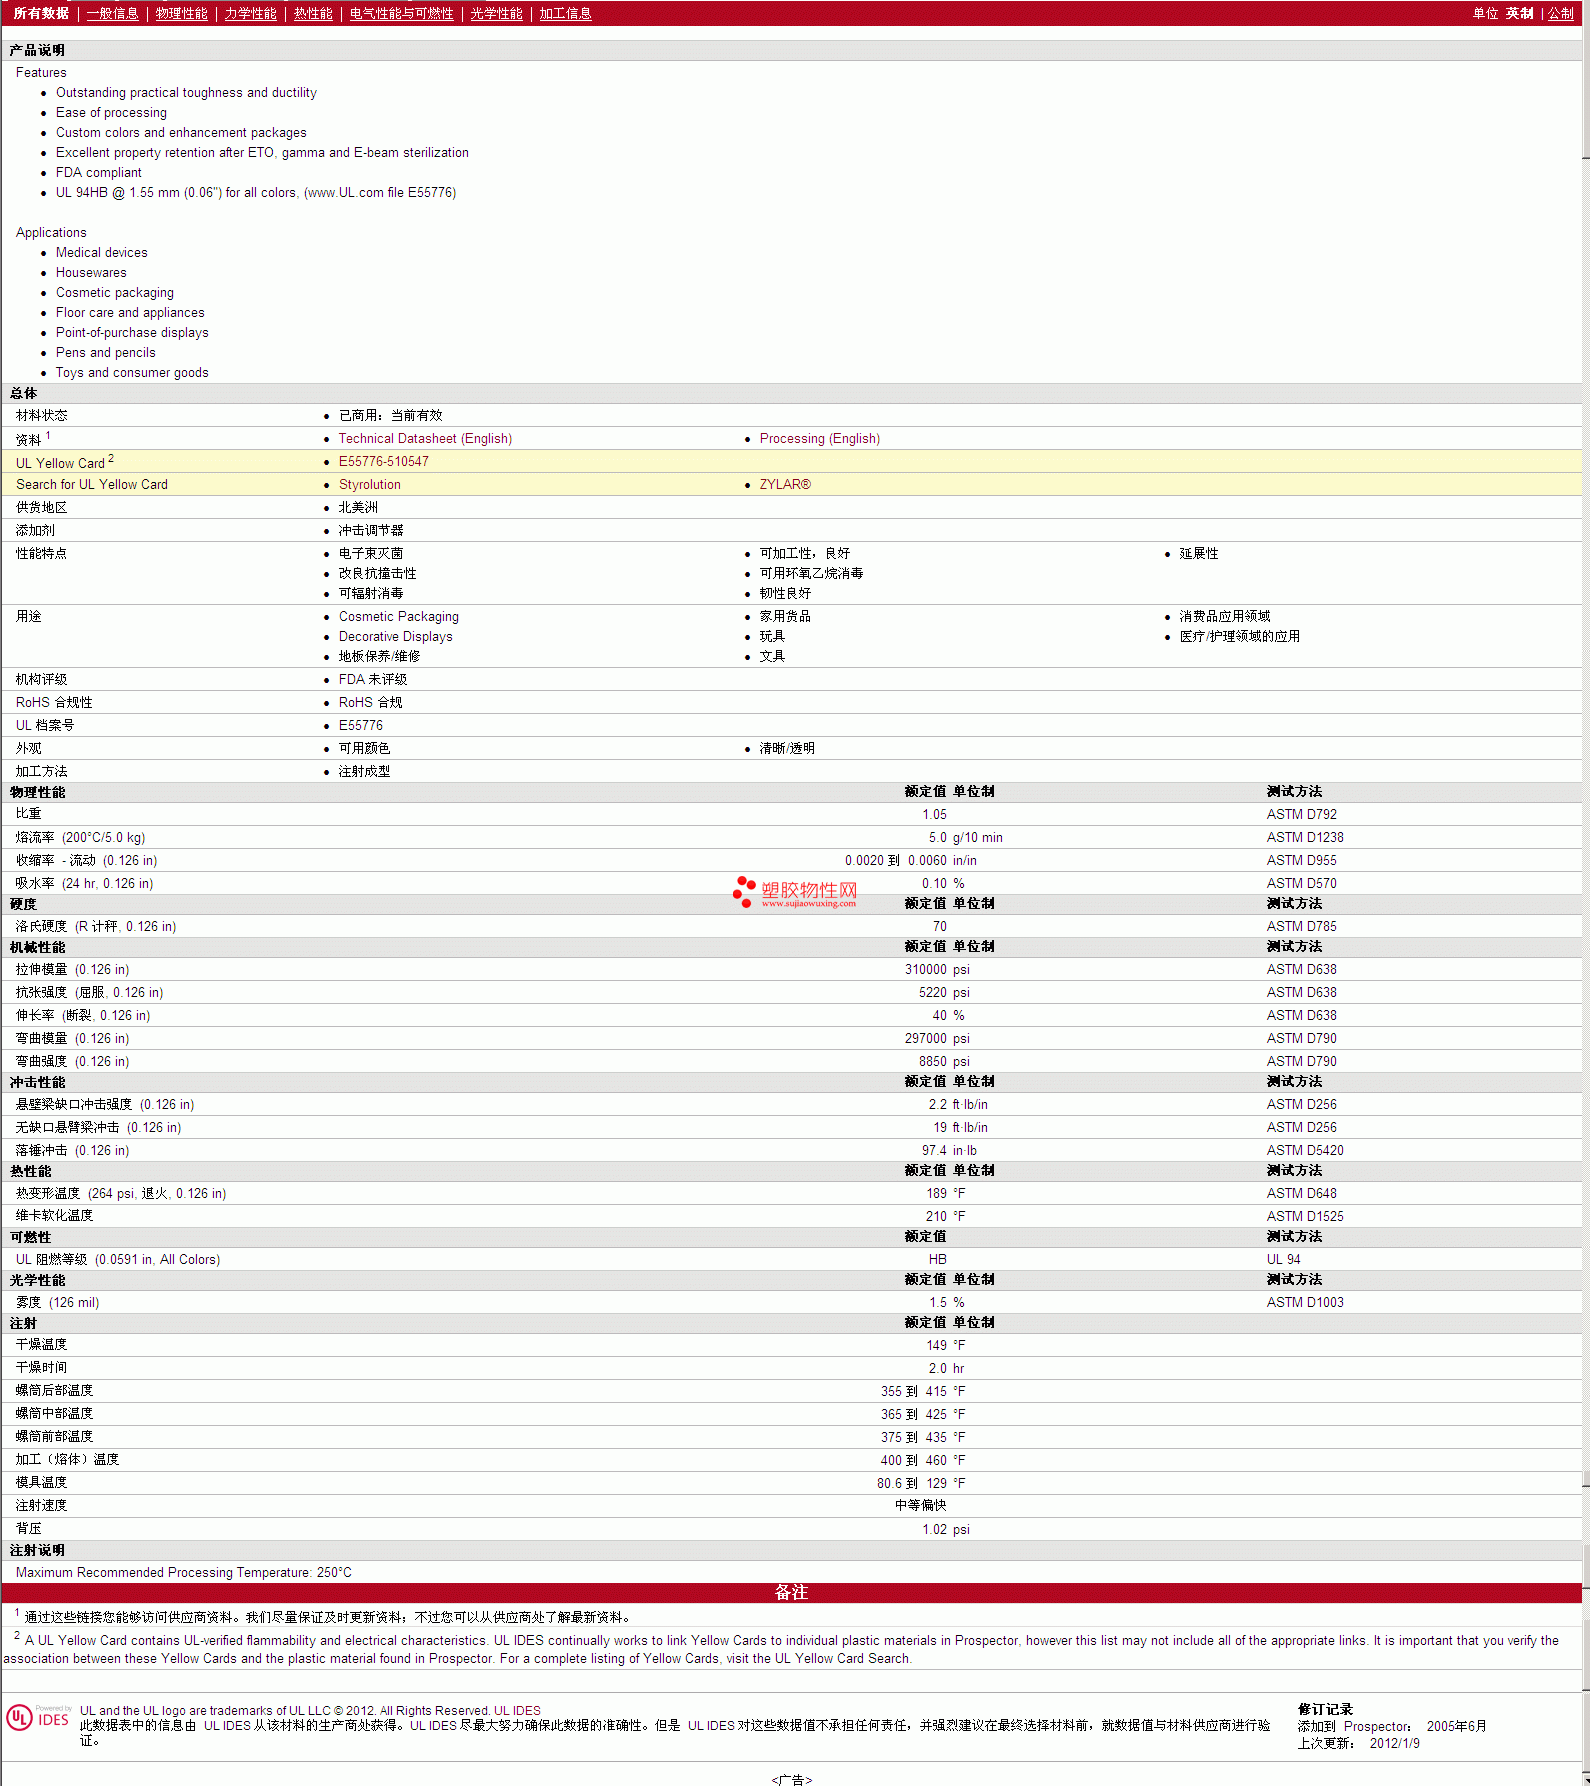Click the 落锤冲击 value 97.4 in·lb
This screenshot has width=1590, height=1786.
tap(949, 1151)
